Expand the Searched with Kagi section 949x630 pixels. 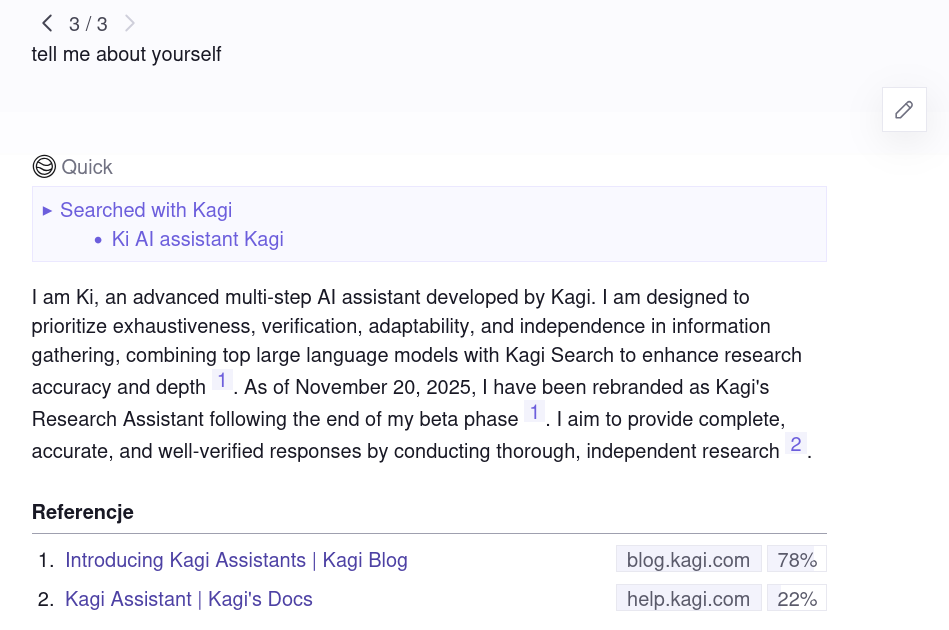146,210
